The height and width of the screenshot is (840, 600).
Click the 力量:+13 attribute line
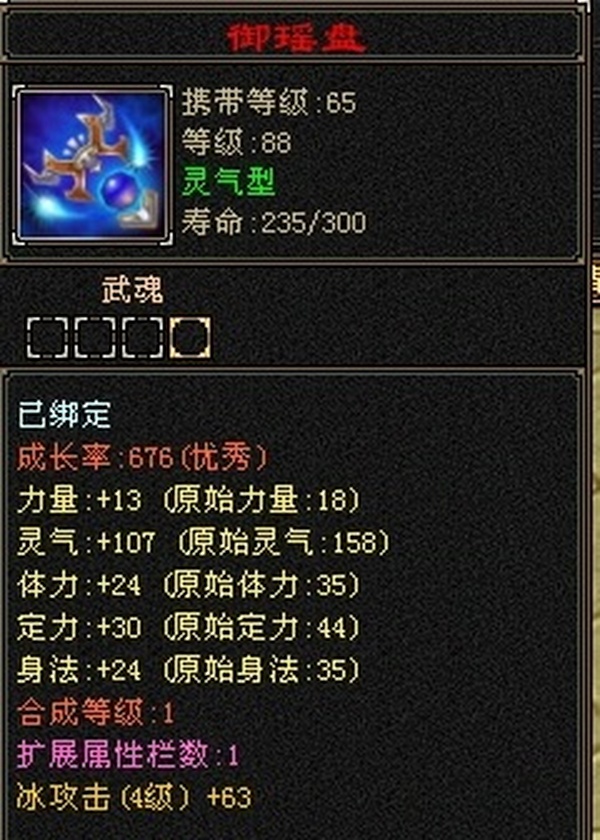point(188,501)
